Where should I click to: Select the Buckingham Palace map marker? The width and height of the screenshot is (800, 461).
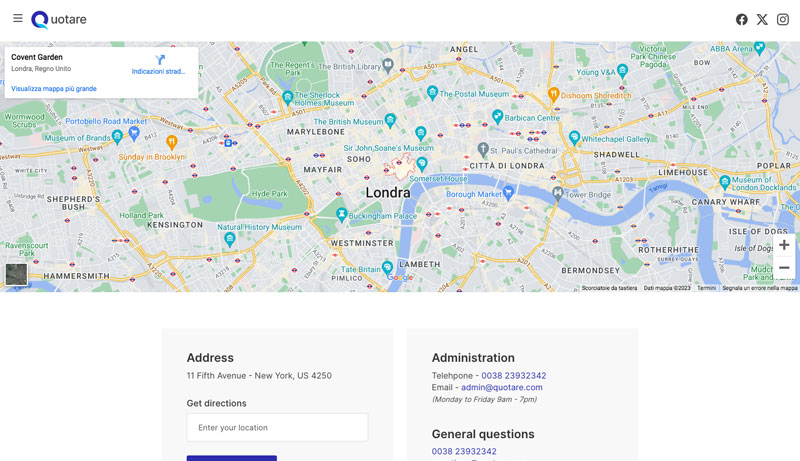pyautogui.click(x=342, y=214)
